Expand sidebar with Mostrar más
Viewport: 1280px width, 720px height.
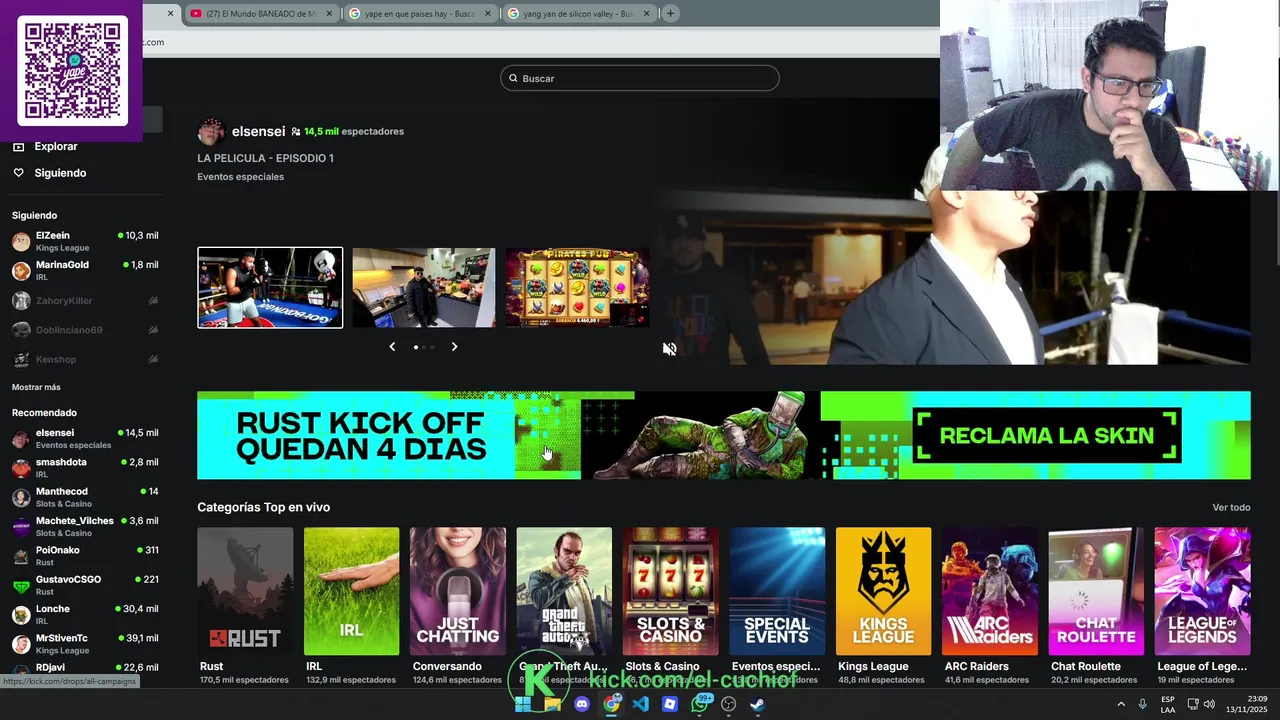[36, 387]
